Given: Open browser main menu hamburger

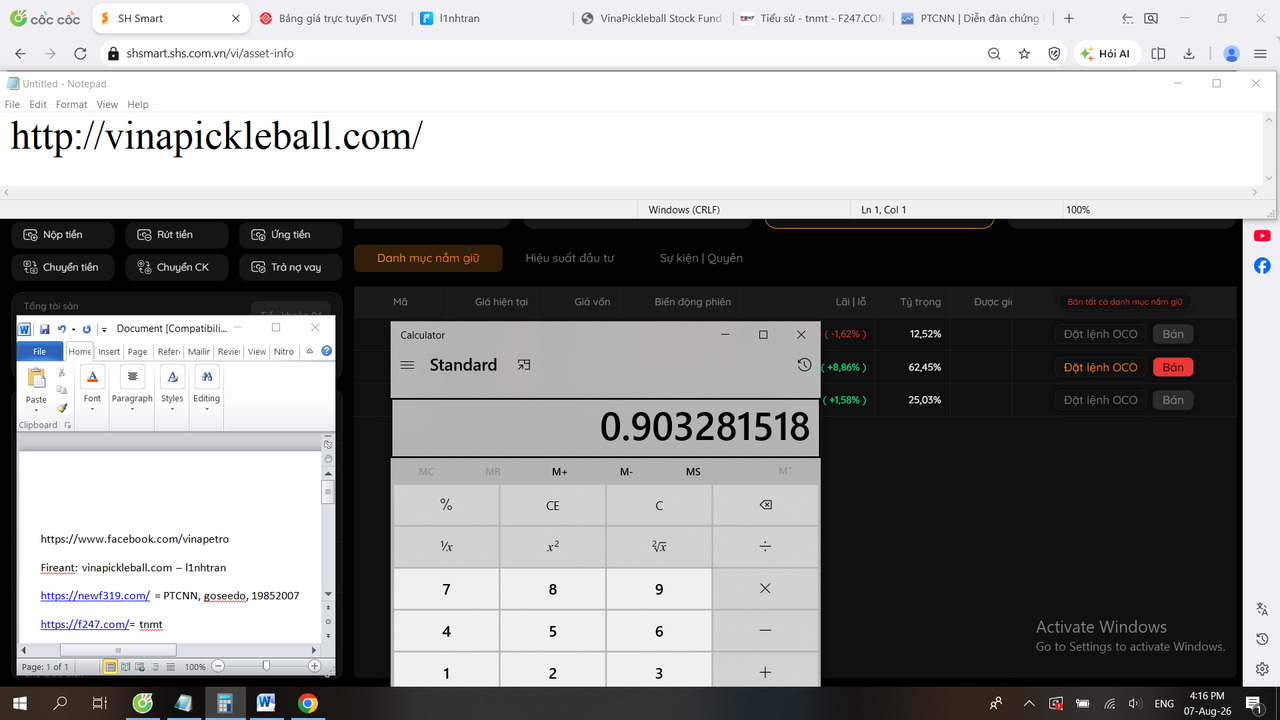Looking at the screenshot, I should click(1261, 54).
